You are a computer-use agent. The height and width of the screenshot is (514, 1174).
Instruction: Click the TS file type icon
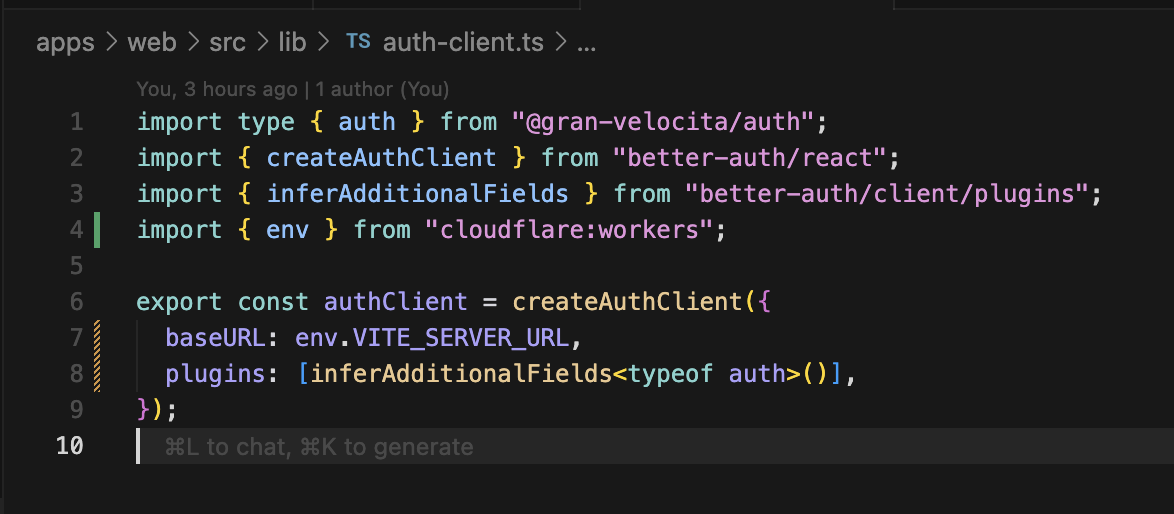358,42
